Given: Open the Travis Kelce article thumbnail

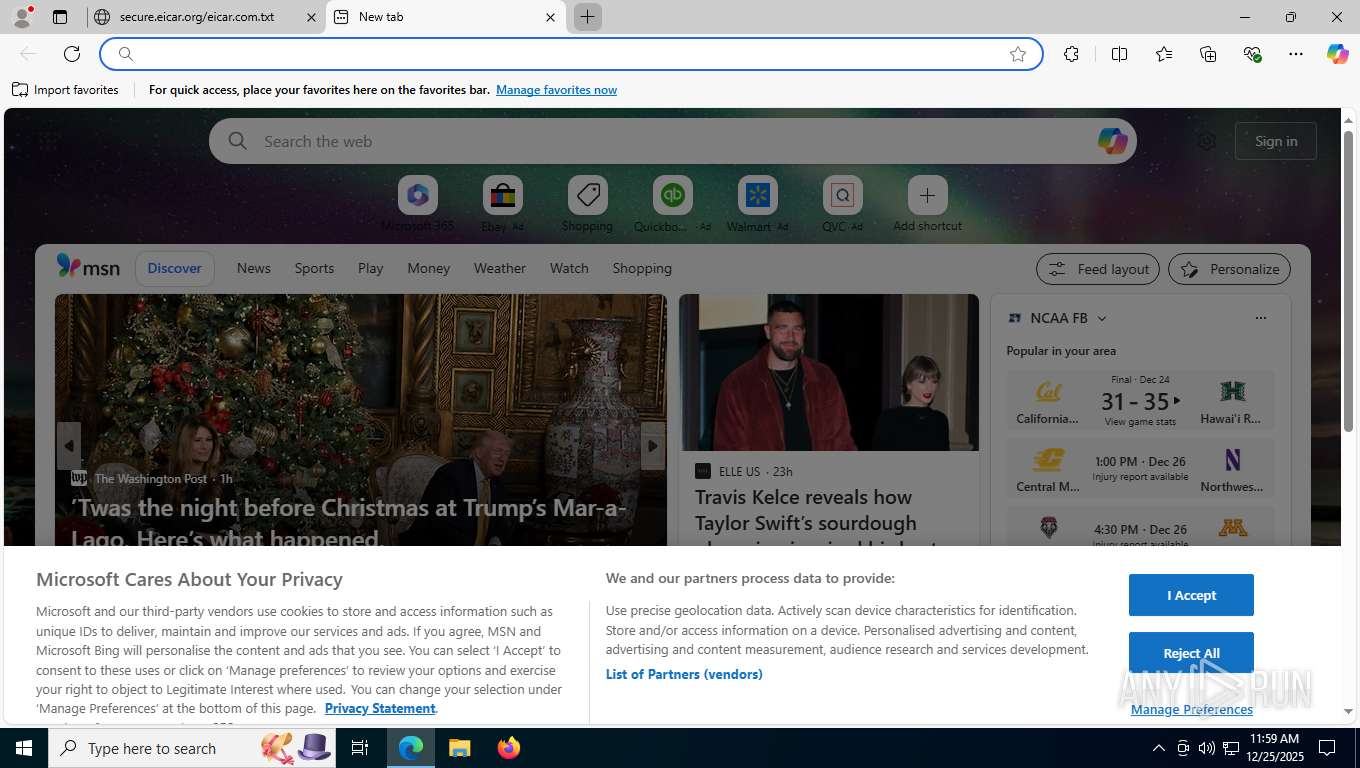Looking at the screenshot, I should click(828, 372).
